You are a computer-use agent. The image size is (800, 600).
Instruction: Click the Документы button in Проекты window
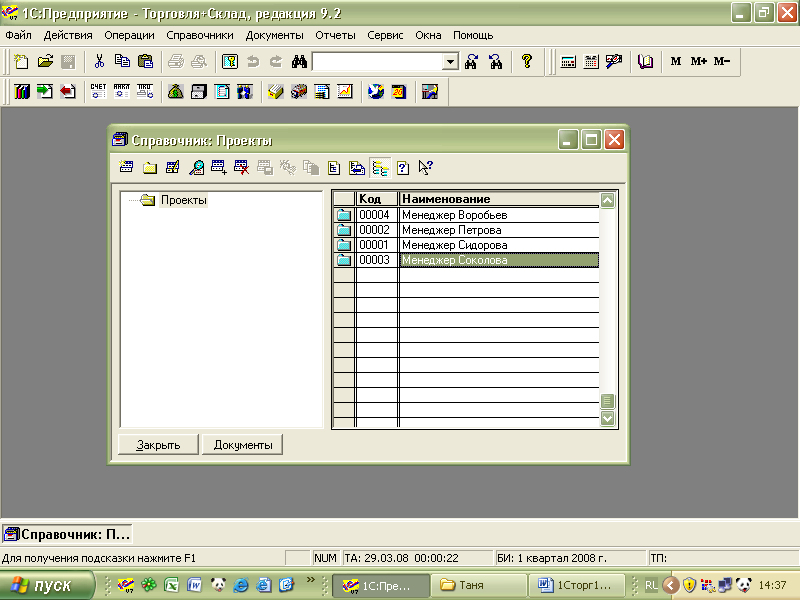[x=243, y=445]
